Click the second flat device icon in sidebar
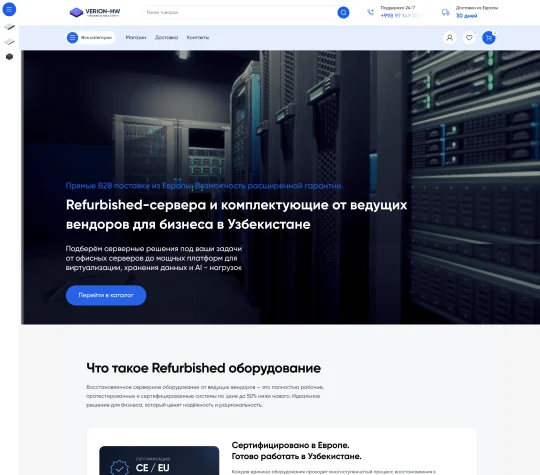Viewport: 540px width, 475px height. pyautogui.click(x=9, y=42)
